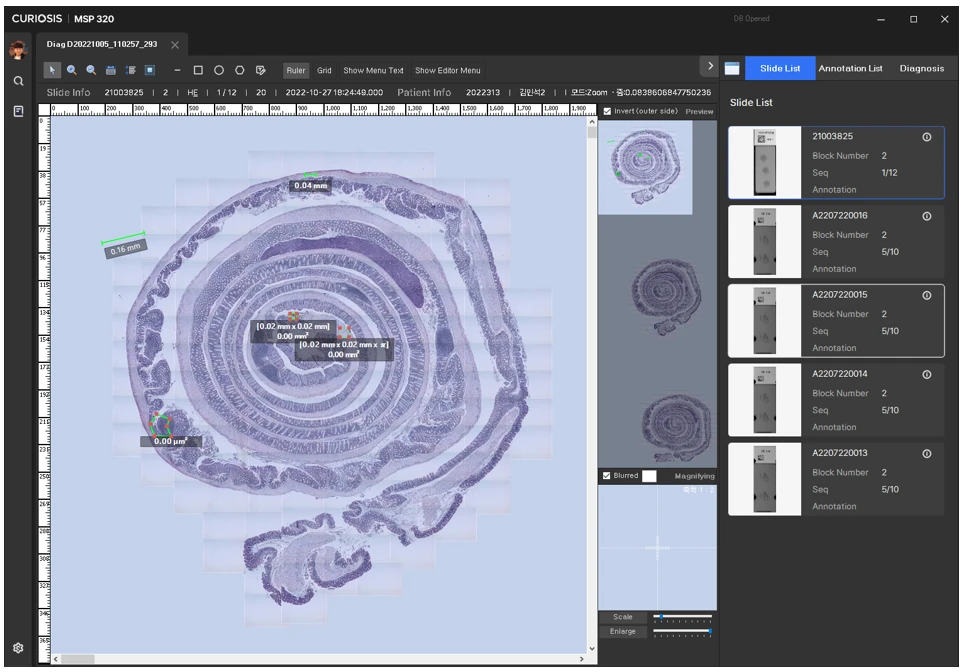This screenshot has height=672, width=964.
Task: Select slide thumbnail A2207220014
Action: coord(765,400)
